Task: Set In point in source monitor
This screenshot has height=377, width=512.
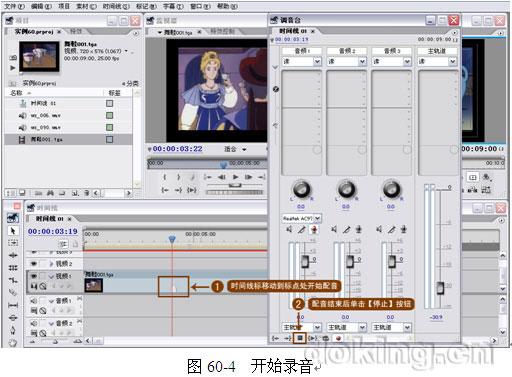Action: (x=165, y=177)
